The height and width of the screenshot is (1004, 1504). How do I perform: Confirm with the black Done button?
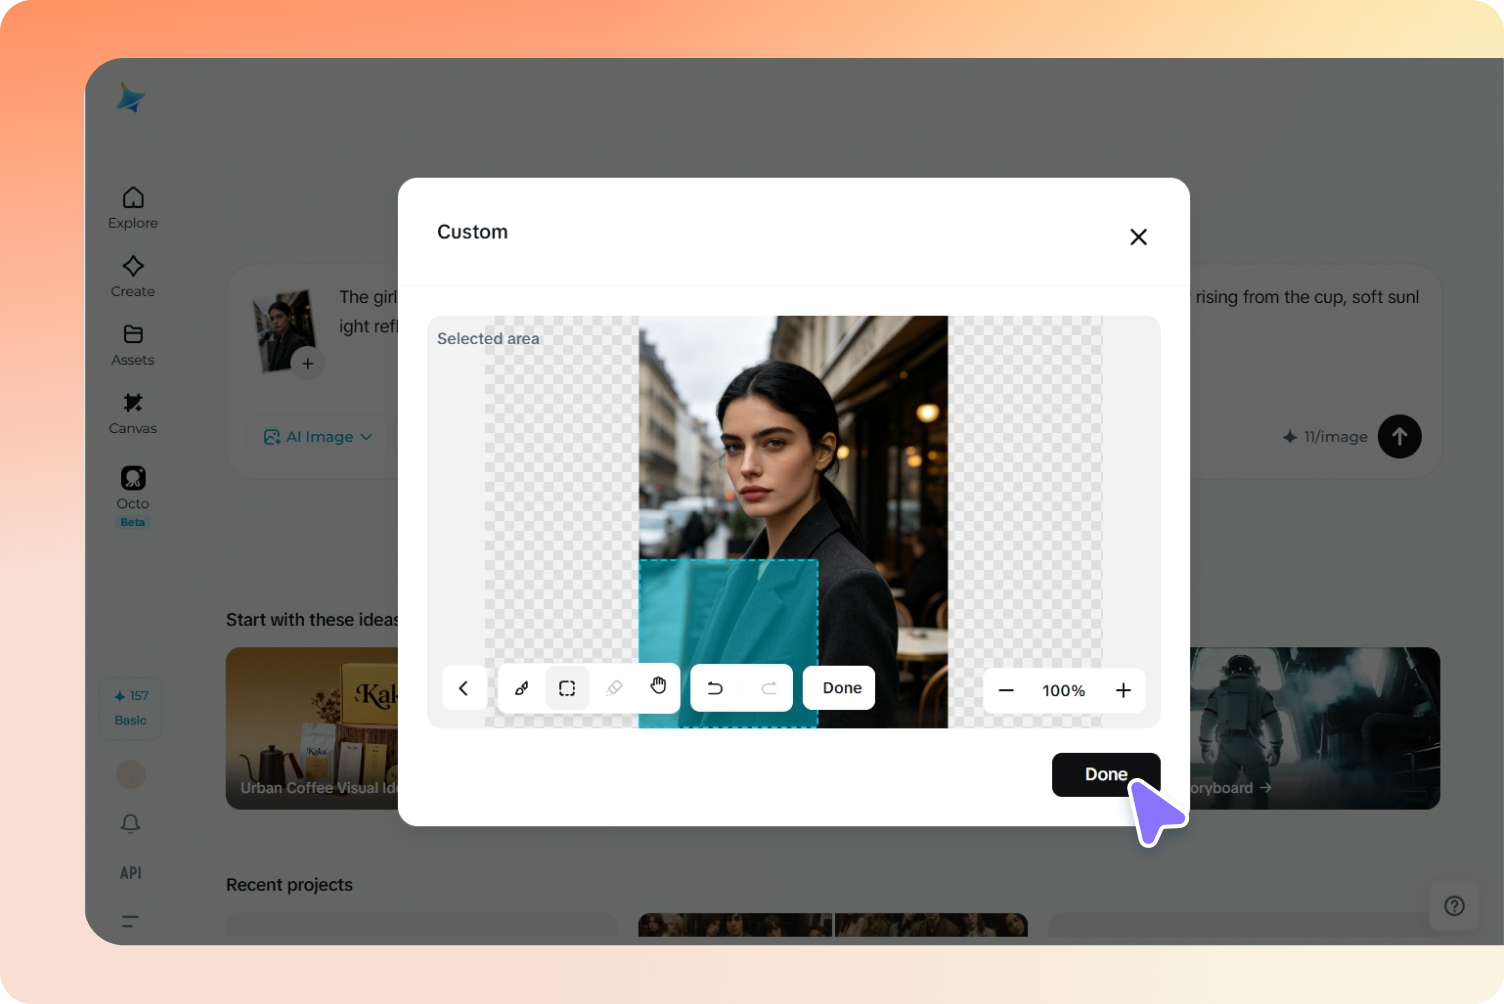click(1106, 775)
